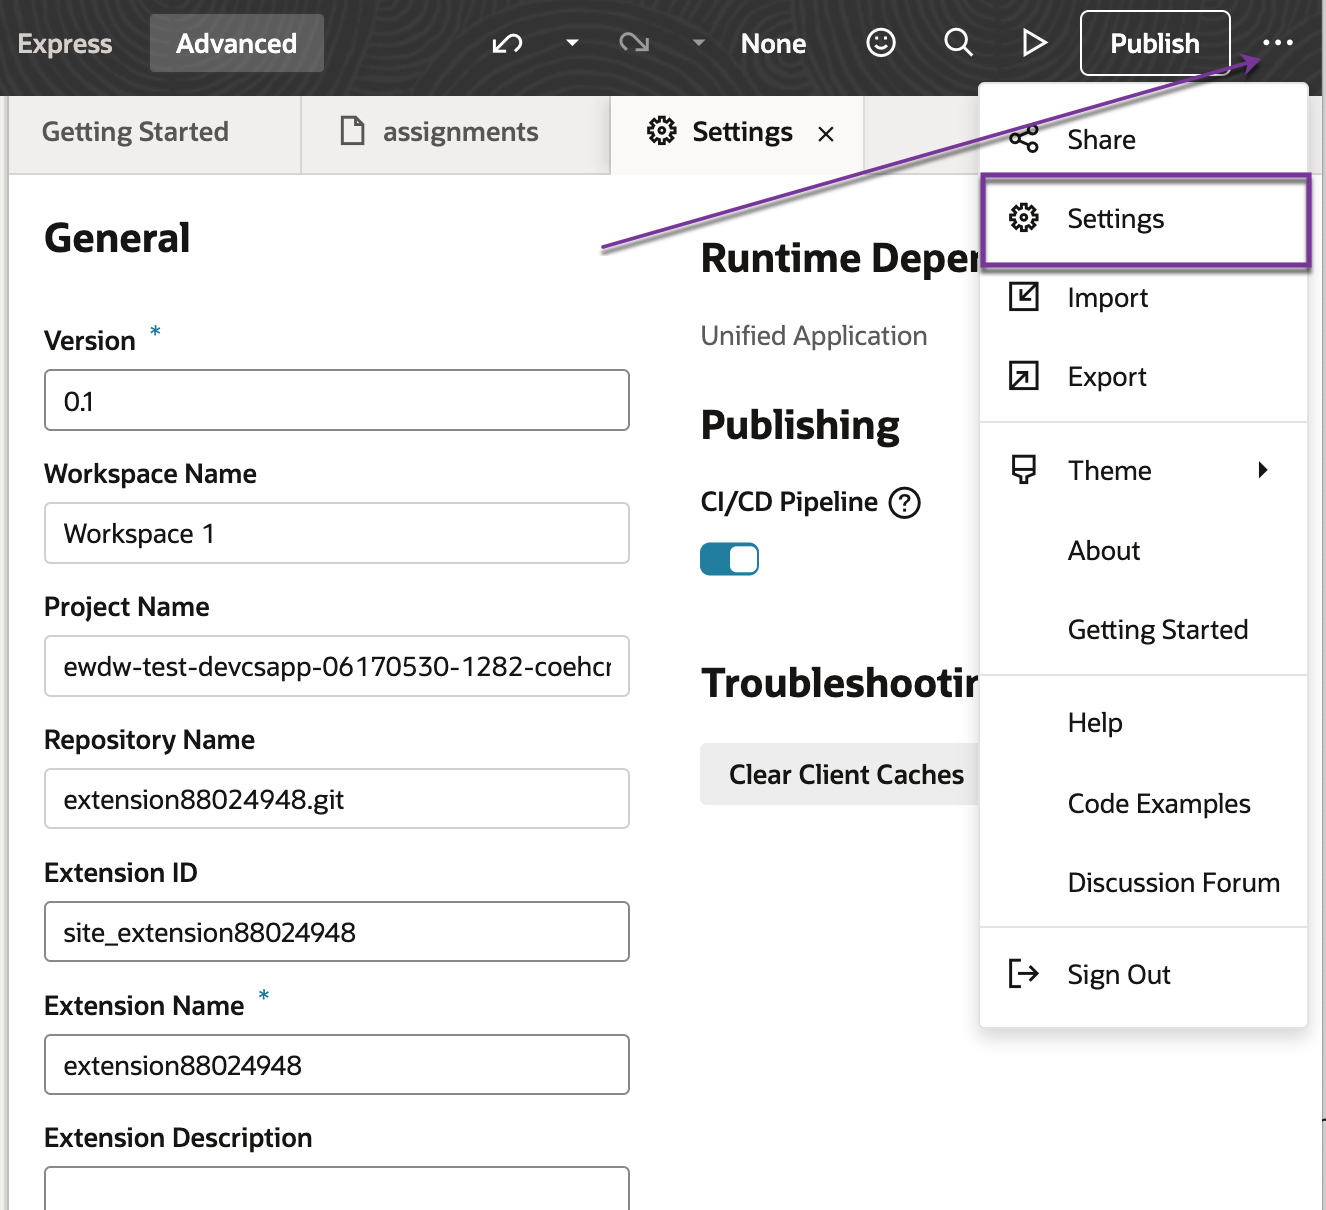
Task: Select Sign Out from the menu
Action: coord(1118,975)
